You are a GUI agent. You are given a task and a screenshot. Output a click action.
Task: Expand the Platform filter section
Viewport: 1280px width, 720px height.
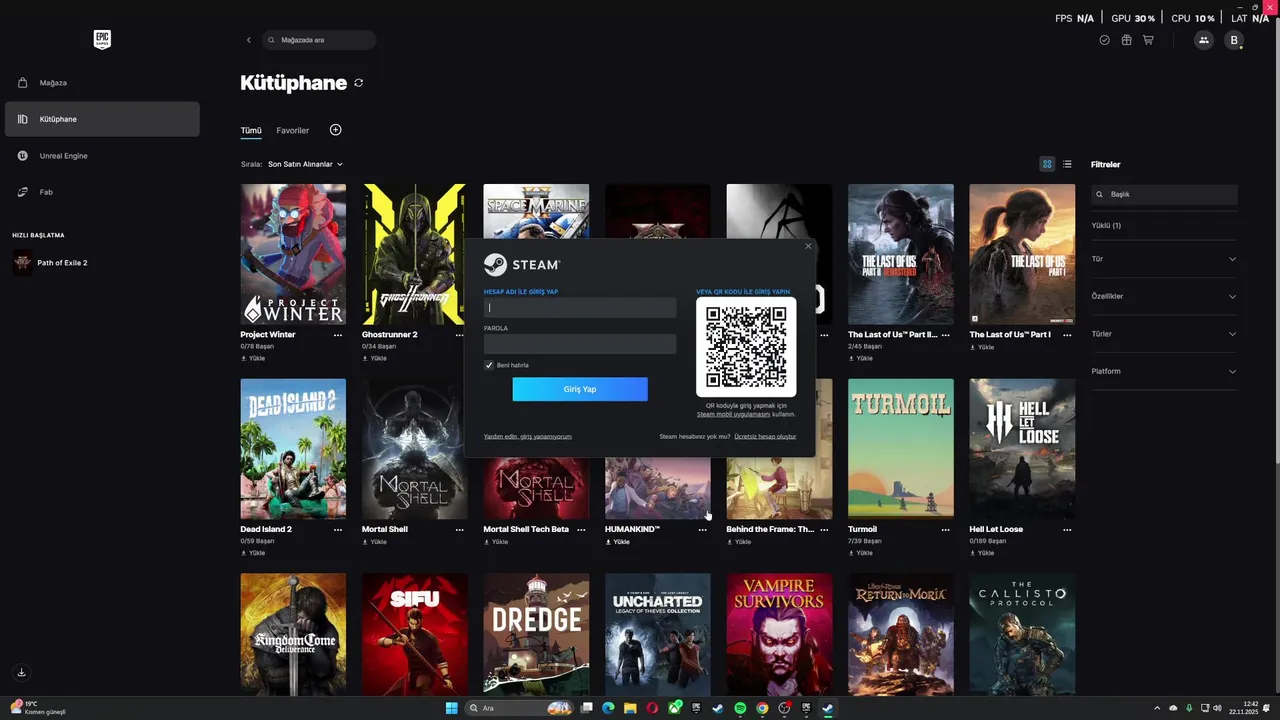1164,371
